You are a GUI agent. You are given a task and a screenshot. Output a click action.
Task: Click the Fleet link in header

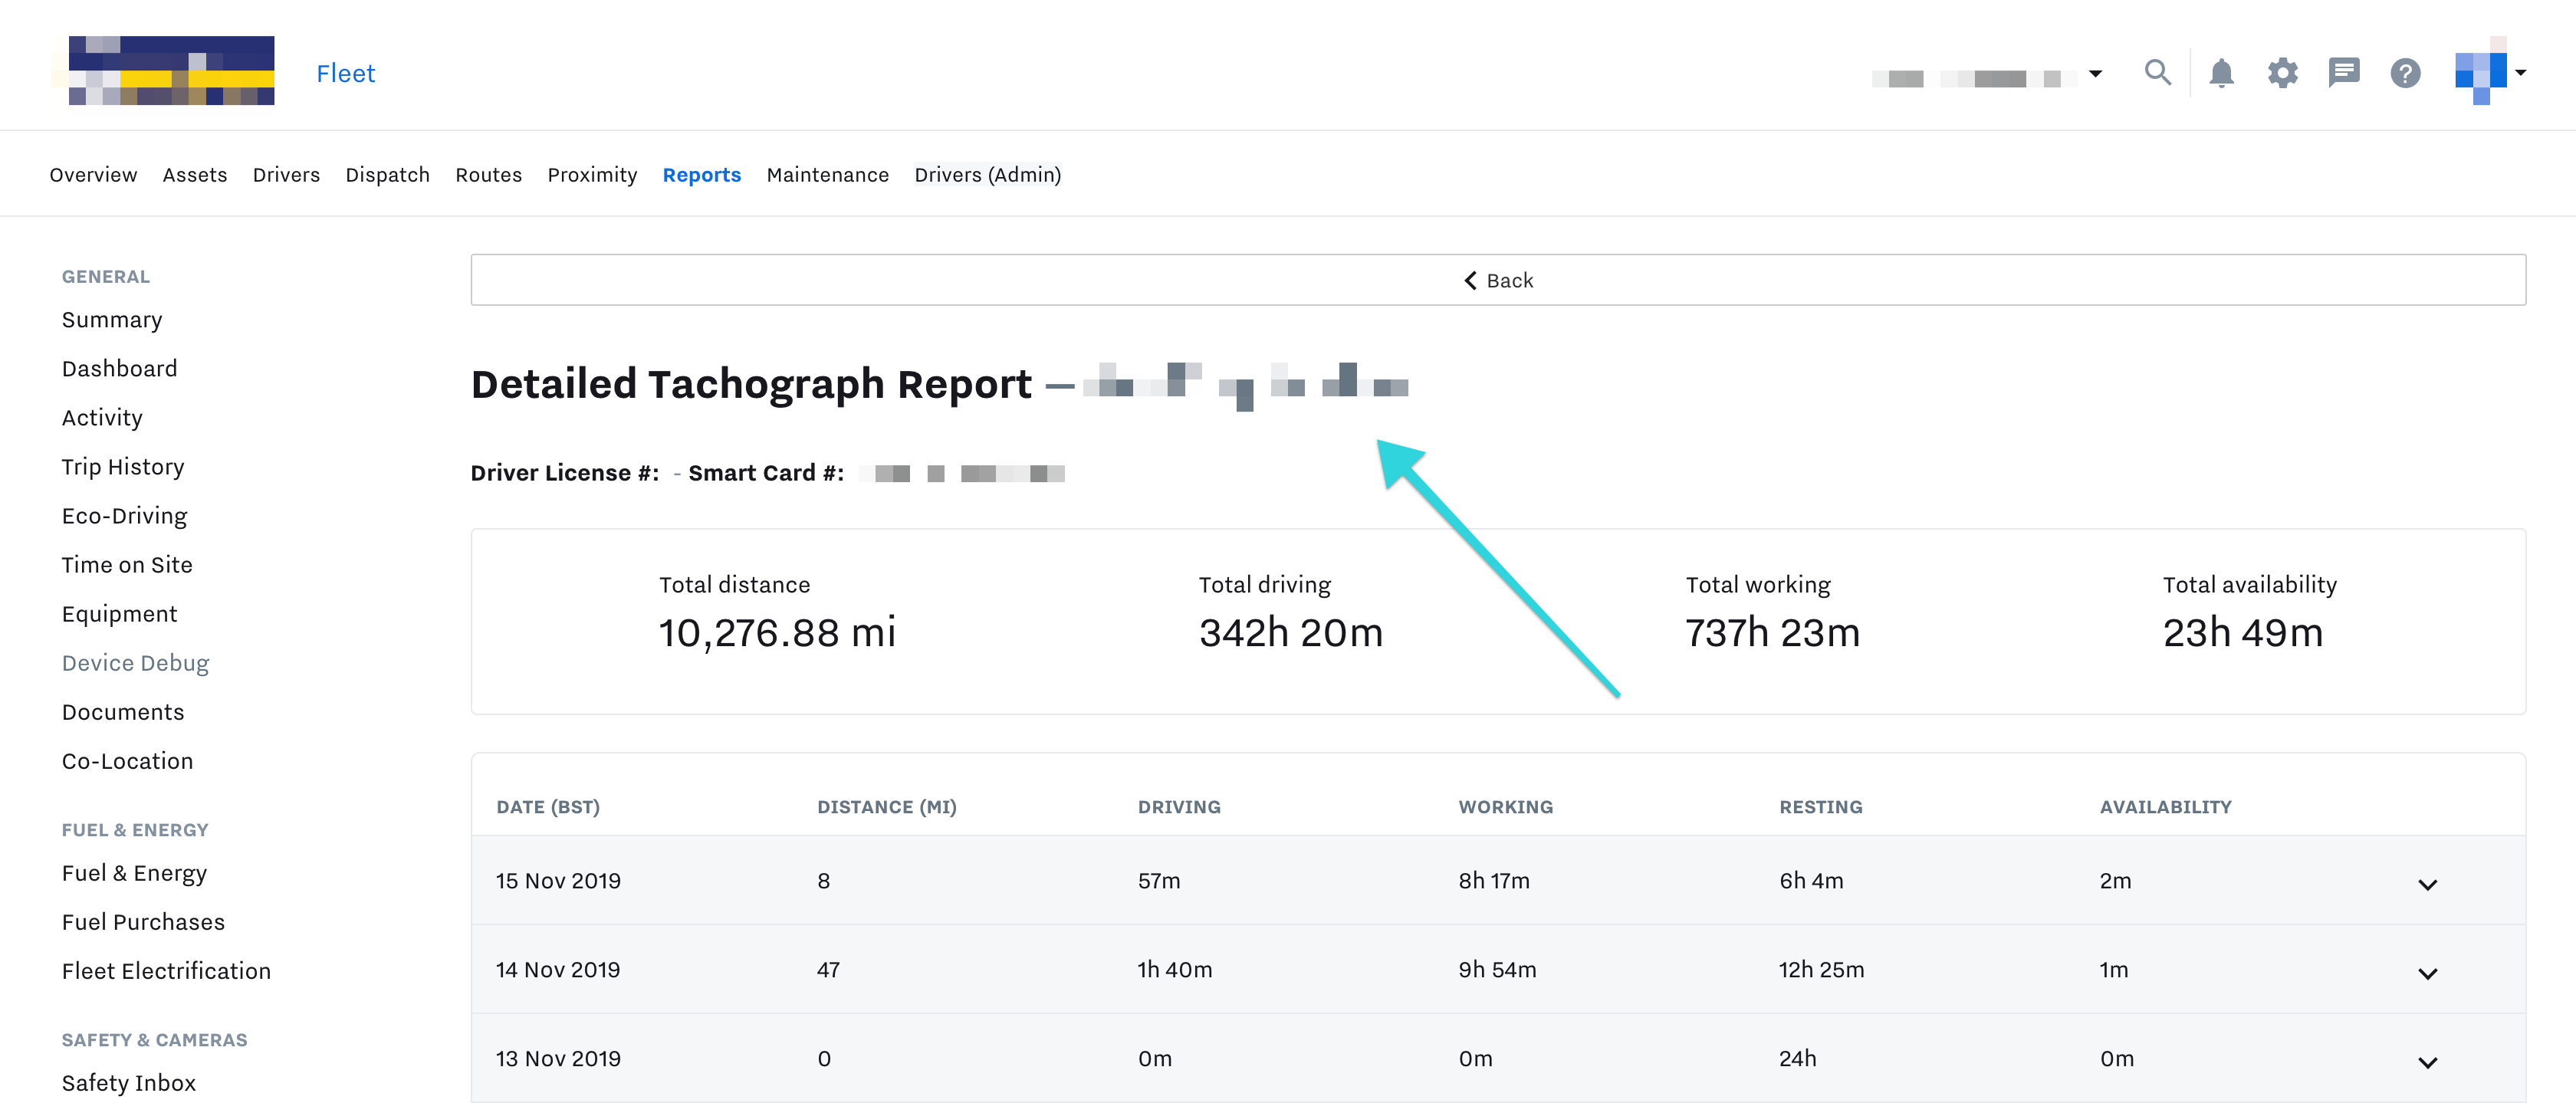click(x=345, y=74)
